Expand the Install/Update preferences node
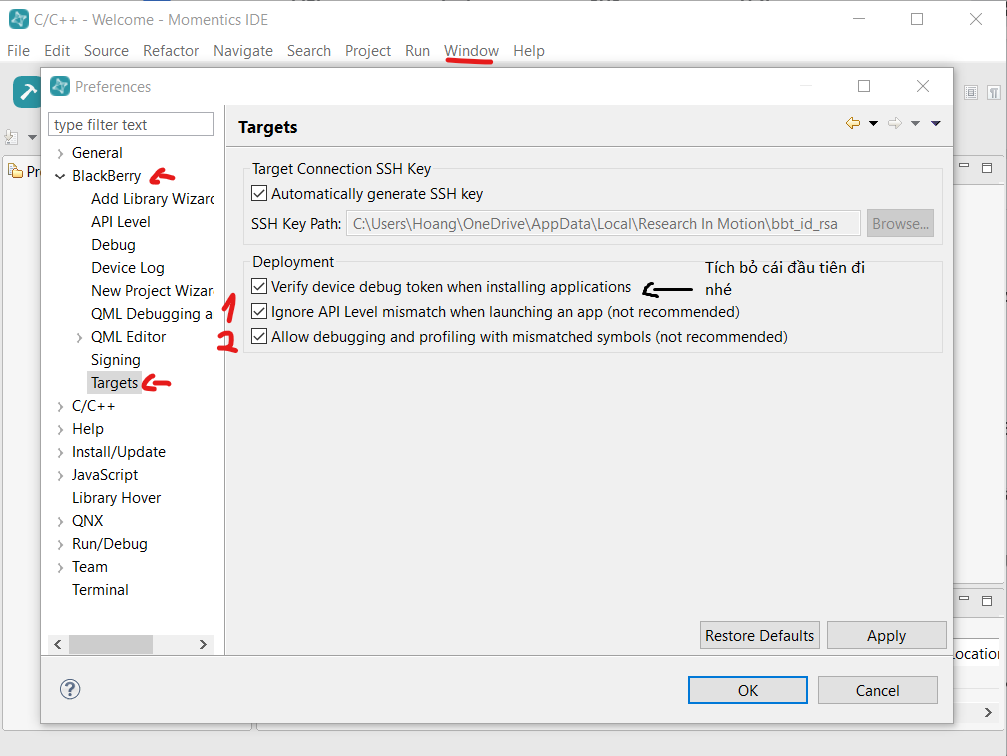This screenshot has width=1007, height=756. [60, 453]
